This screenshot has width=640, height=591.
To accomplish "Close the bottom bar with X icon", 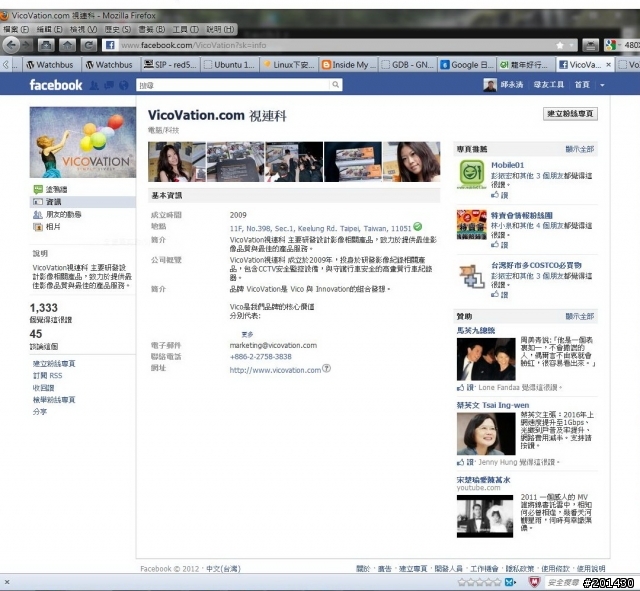I will pos(7,582).
